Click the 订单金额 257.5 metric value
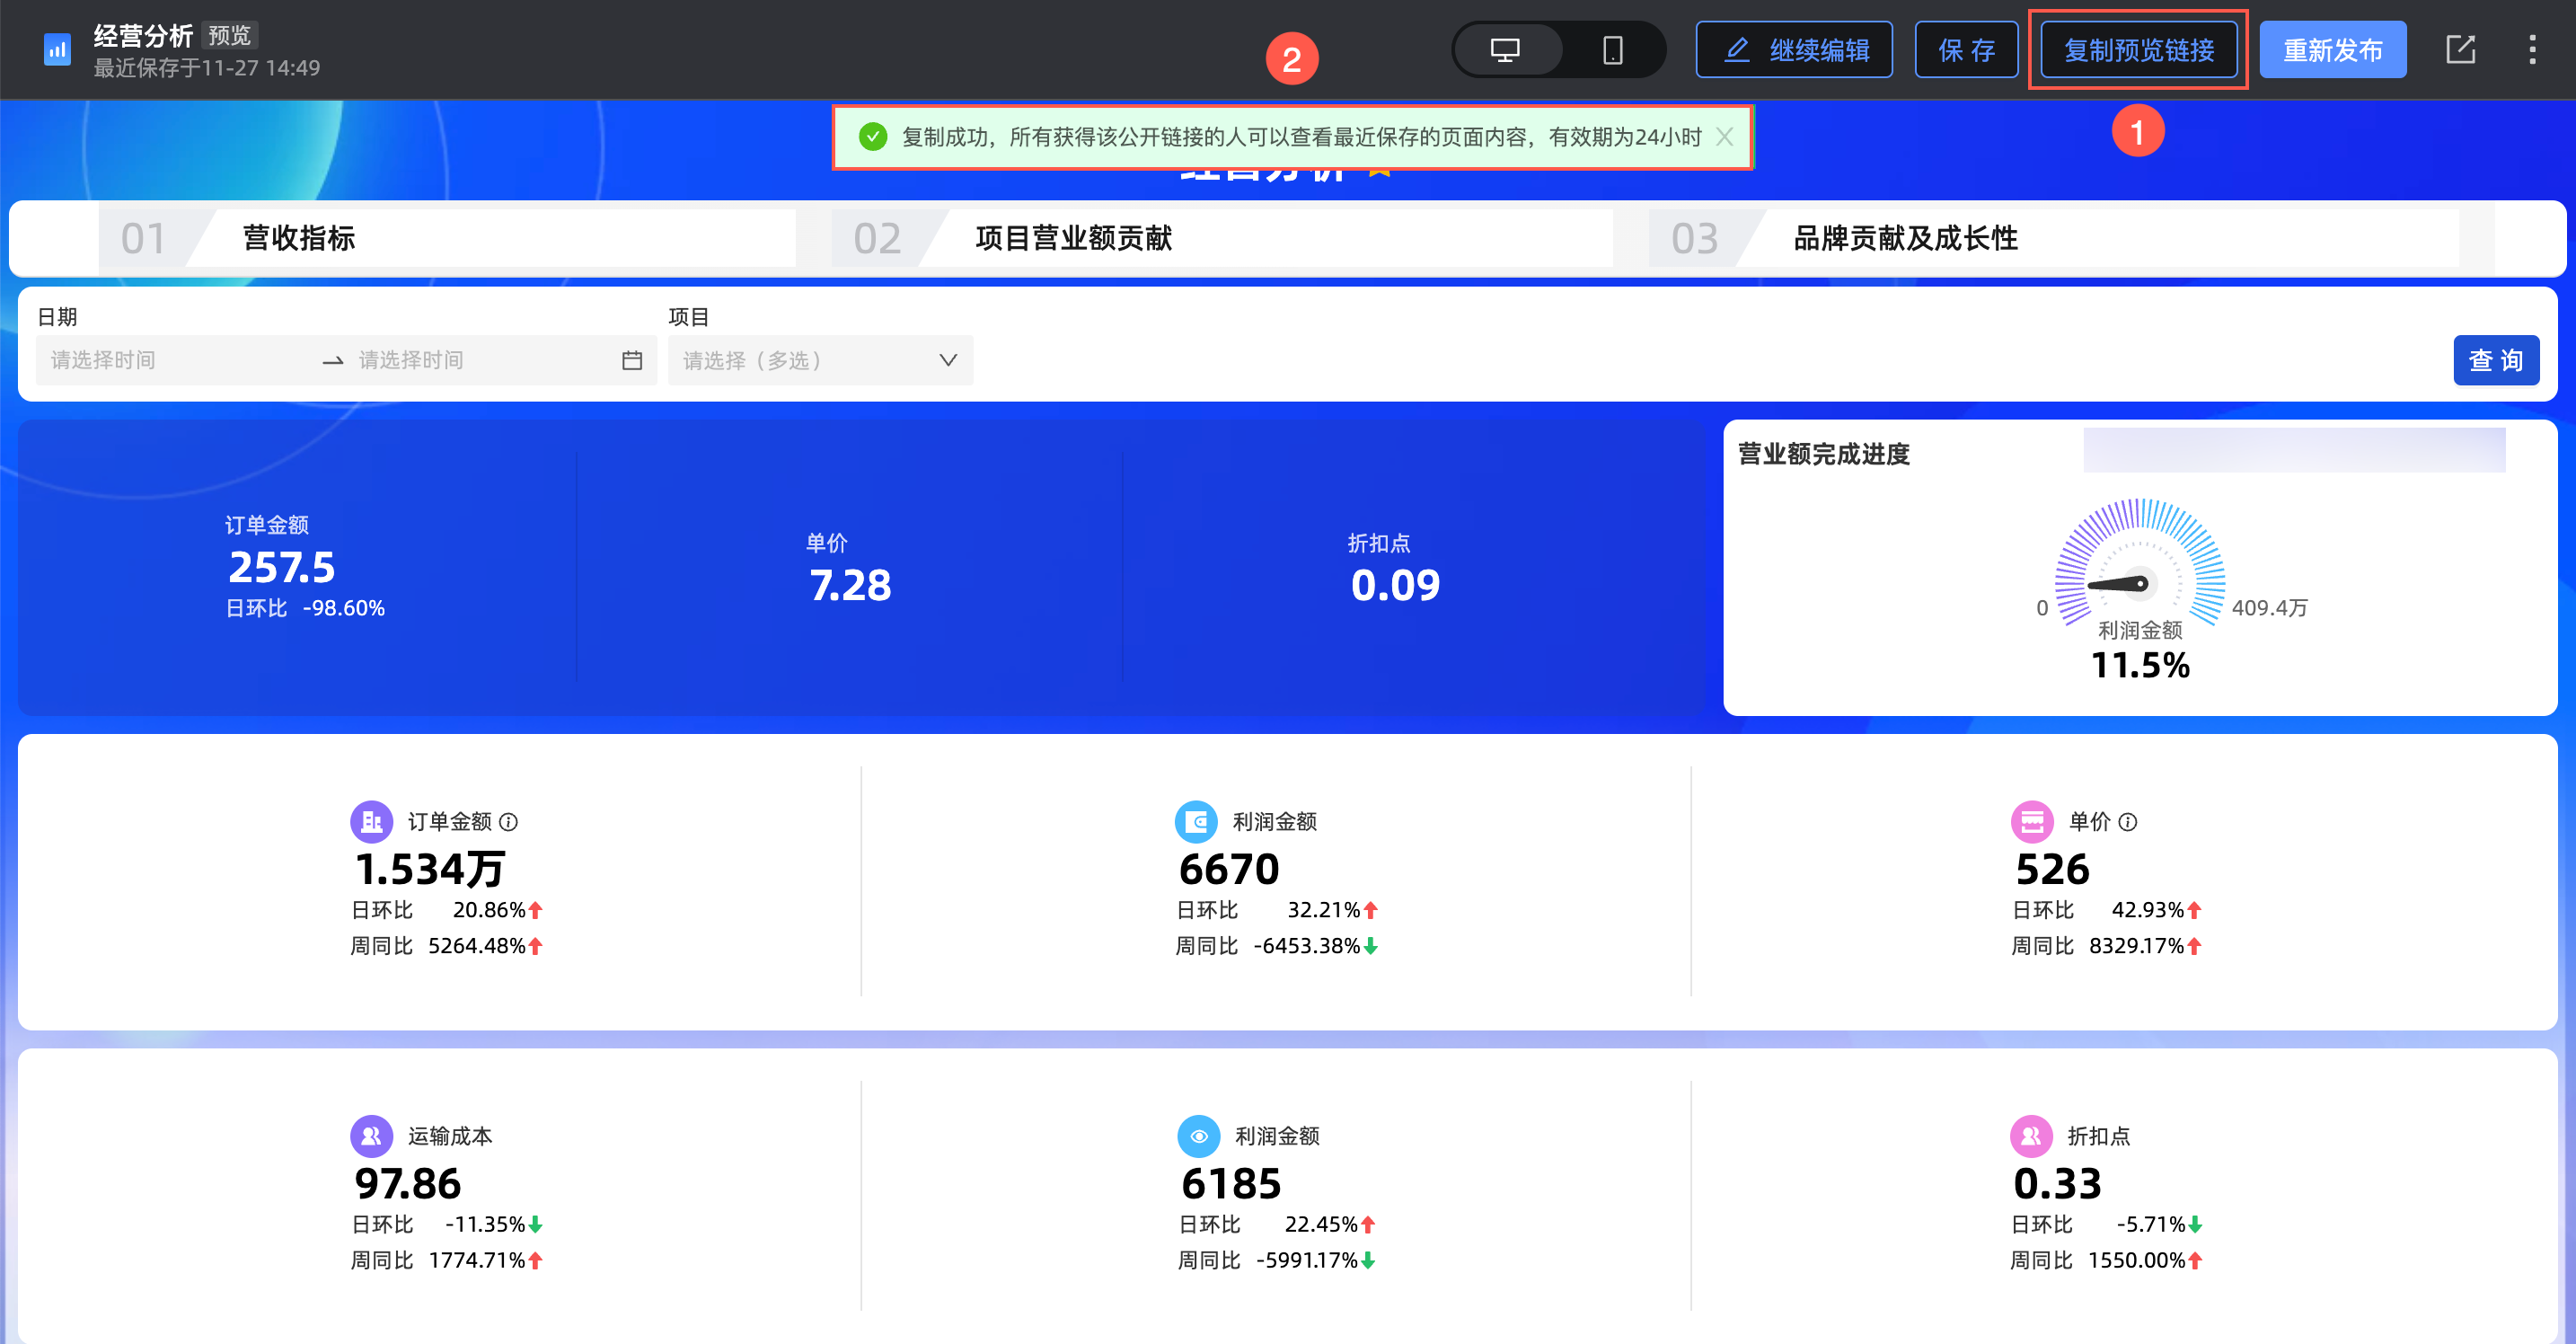Image resolution: width=2576 pixels, height=1344 pixels. [x=282, y=567]
